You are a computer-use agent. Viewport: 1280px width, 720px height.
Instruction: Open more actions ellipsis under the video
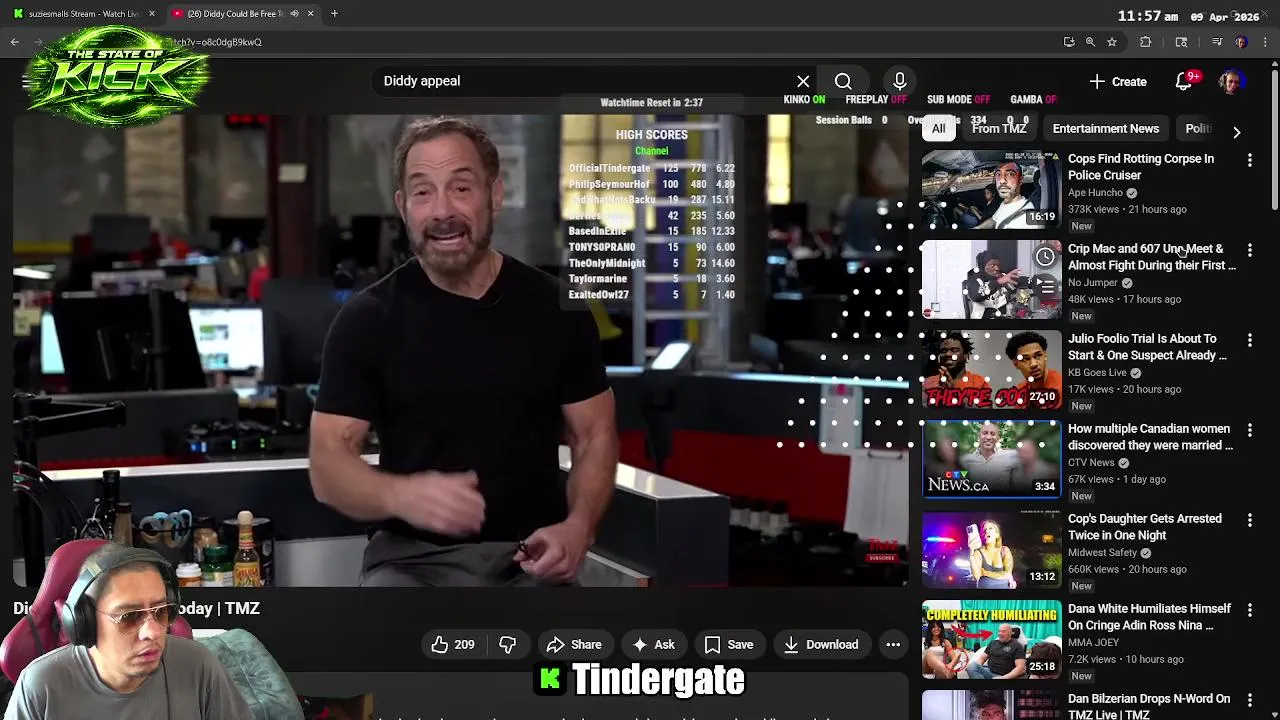coord(893,645)
